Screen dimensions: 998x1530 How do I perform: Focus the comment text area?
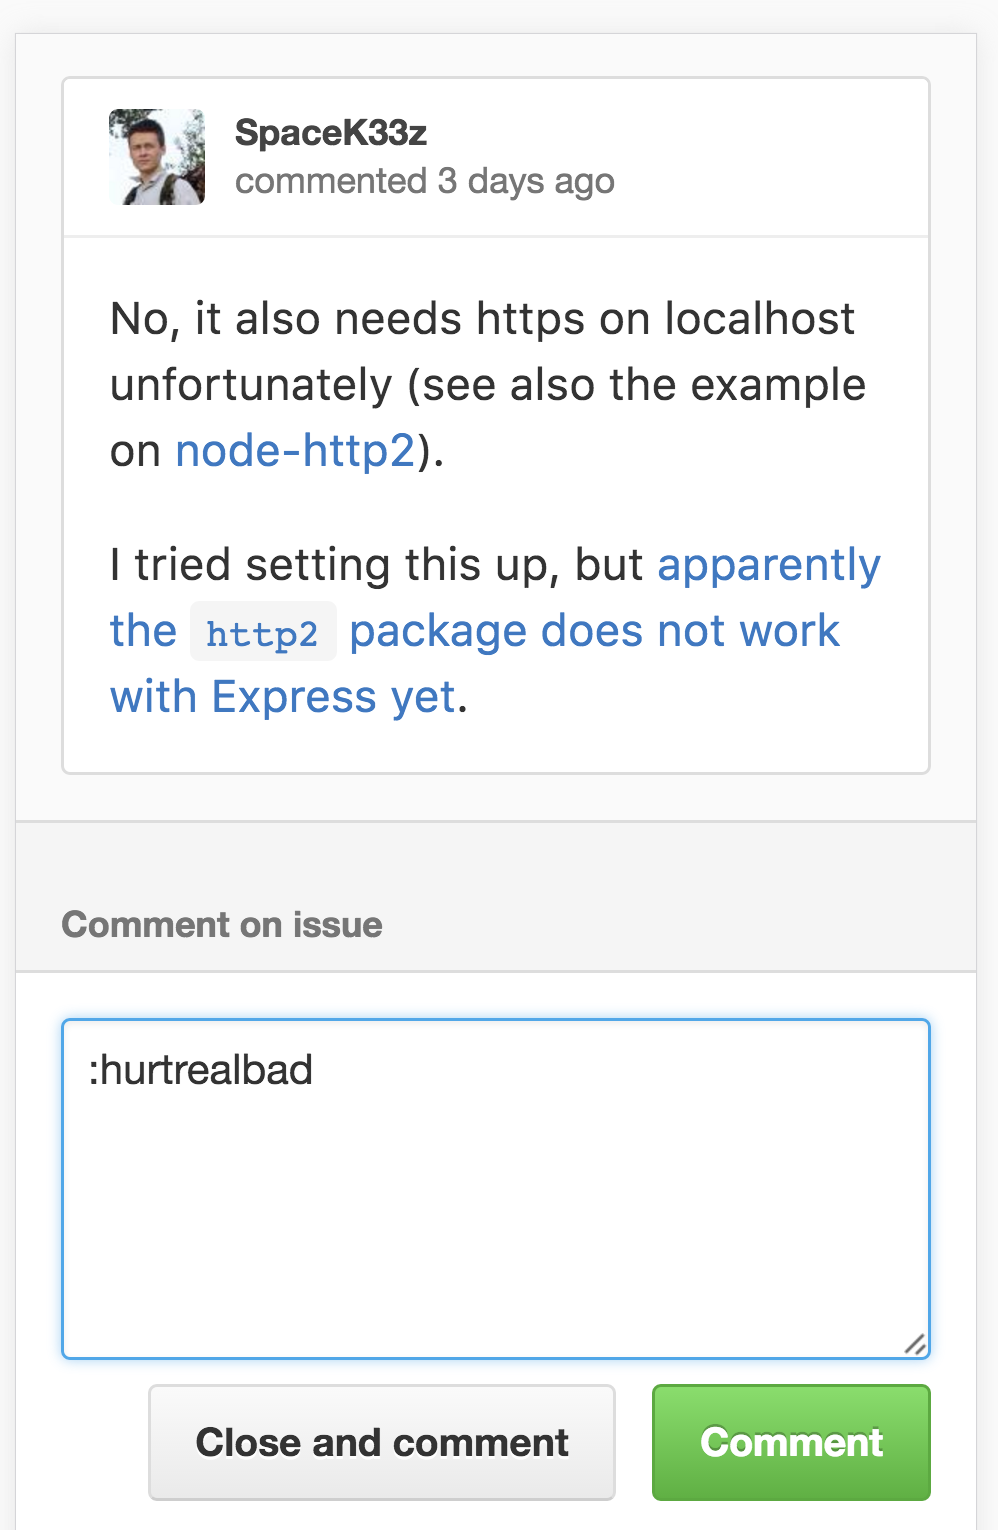[x=496, y=1189]
